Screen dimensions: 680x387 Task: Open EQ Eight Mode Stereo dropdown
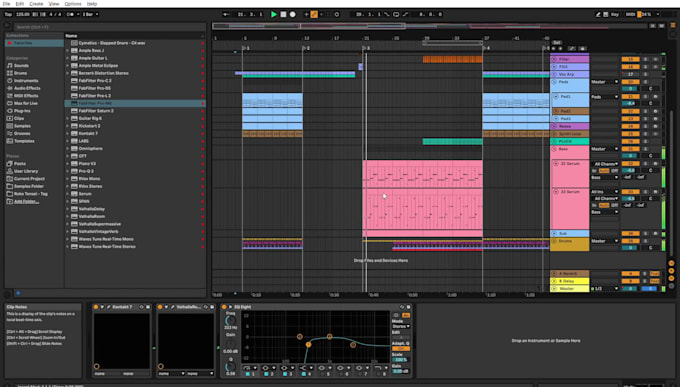(x=401, y=326)
